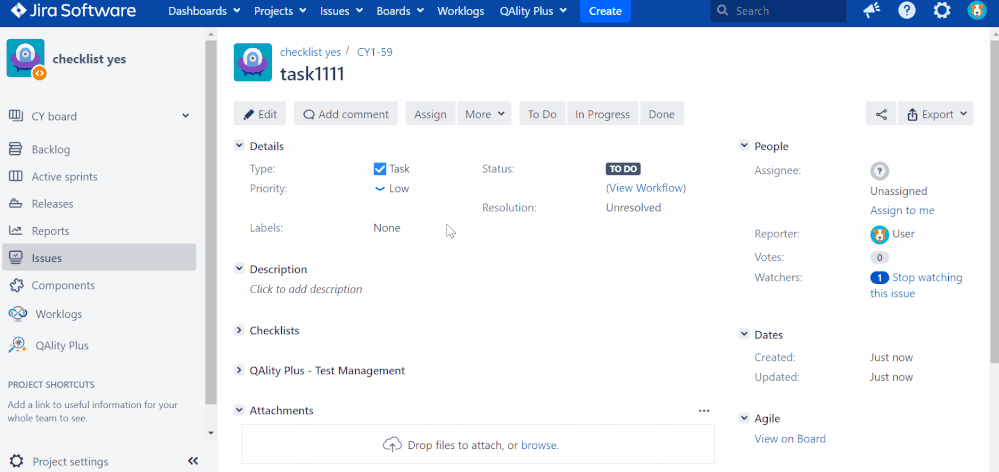This screenshot has height=472, width=999.
Task: Click the watchers count badge
Action: (x=879, y=278)
